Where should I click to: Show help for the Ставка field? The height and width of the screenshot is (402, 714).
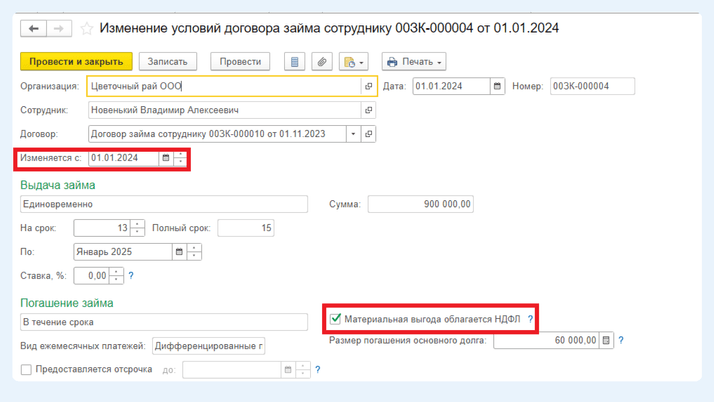(x=131, y=276)
